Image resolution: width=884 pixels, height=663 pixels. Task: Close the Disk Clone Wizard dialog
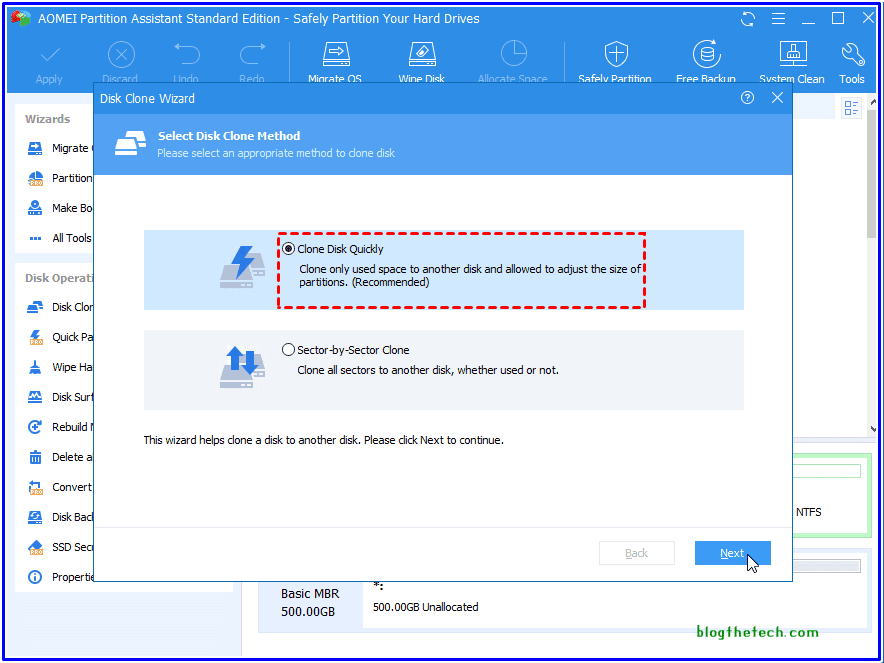coord(777,98)
